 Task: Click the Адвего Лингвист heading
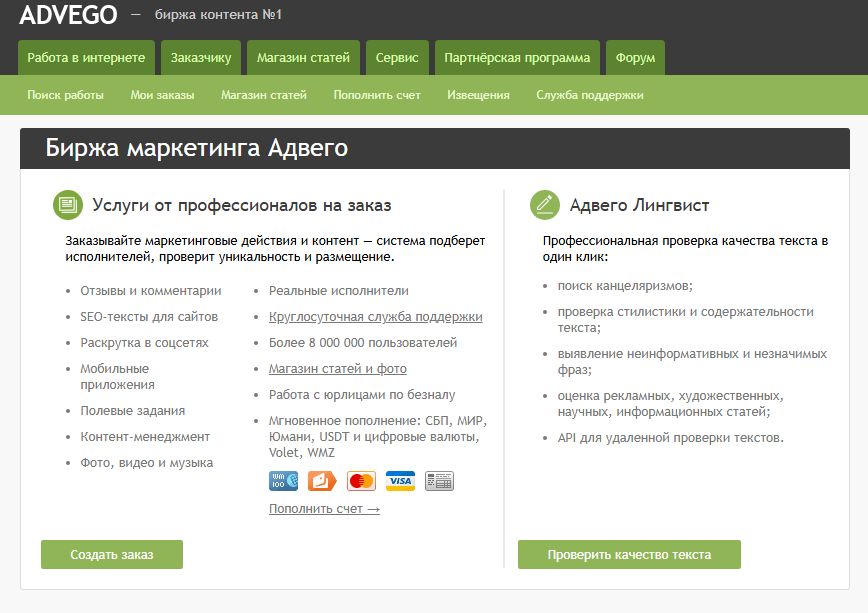click(639, 205)
